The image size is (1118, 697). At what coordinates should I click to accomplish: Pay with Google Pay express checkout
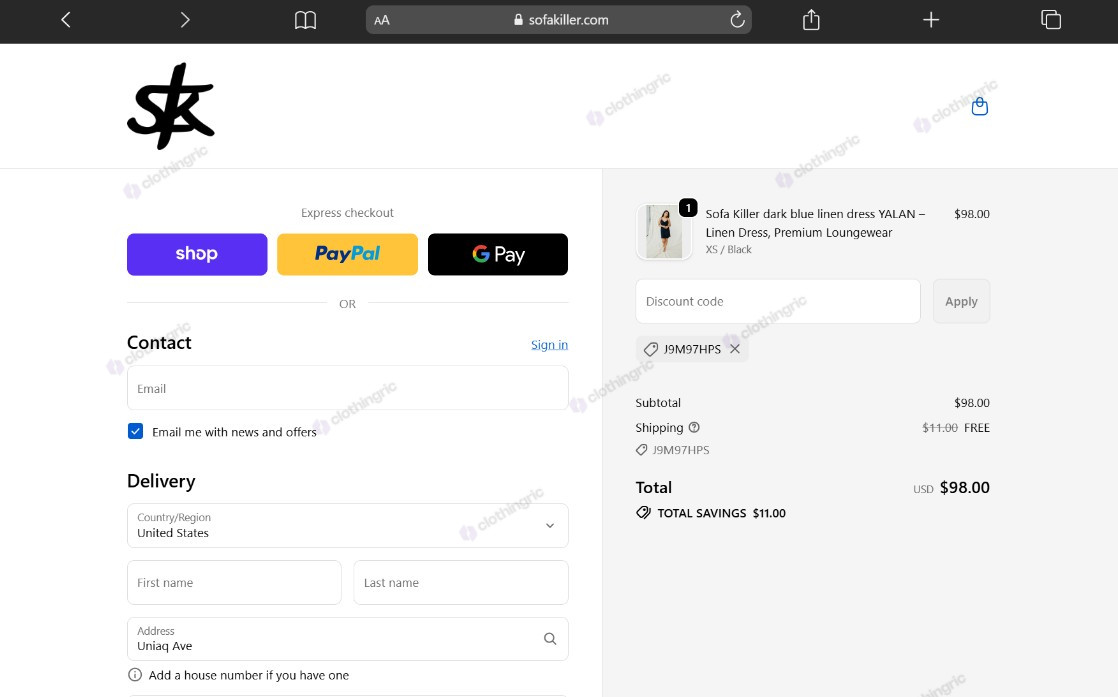pos(498,254)
